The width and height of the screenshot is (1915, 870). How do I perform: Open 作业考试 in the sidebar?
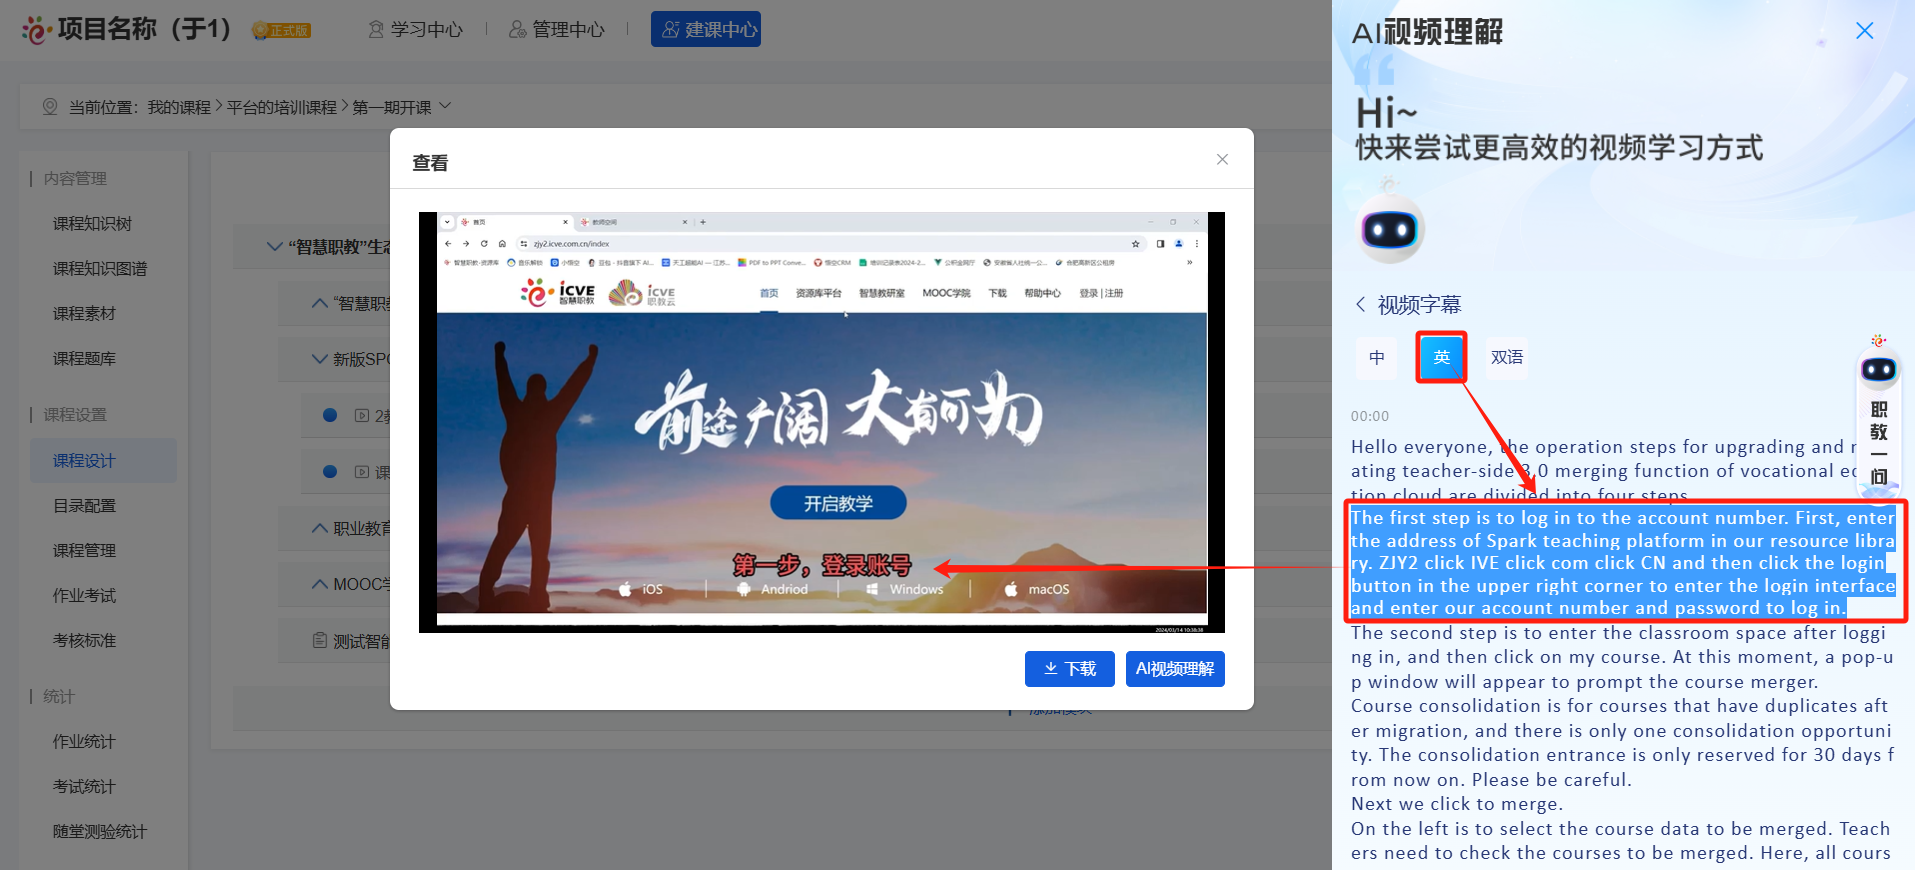point(84,596)
